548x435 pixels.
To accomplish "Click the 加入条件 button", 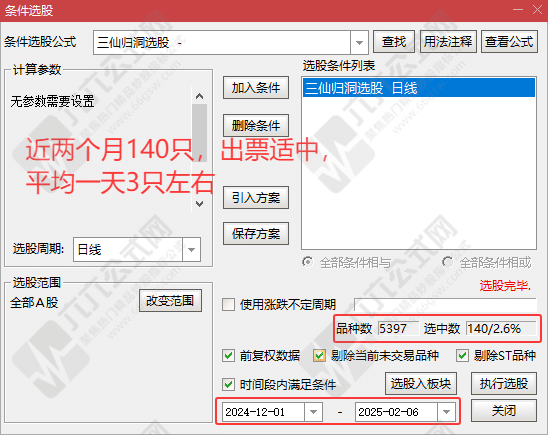I will point(256,88).
